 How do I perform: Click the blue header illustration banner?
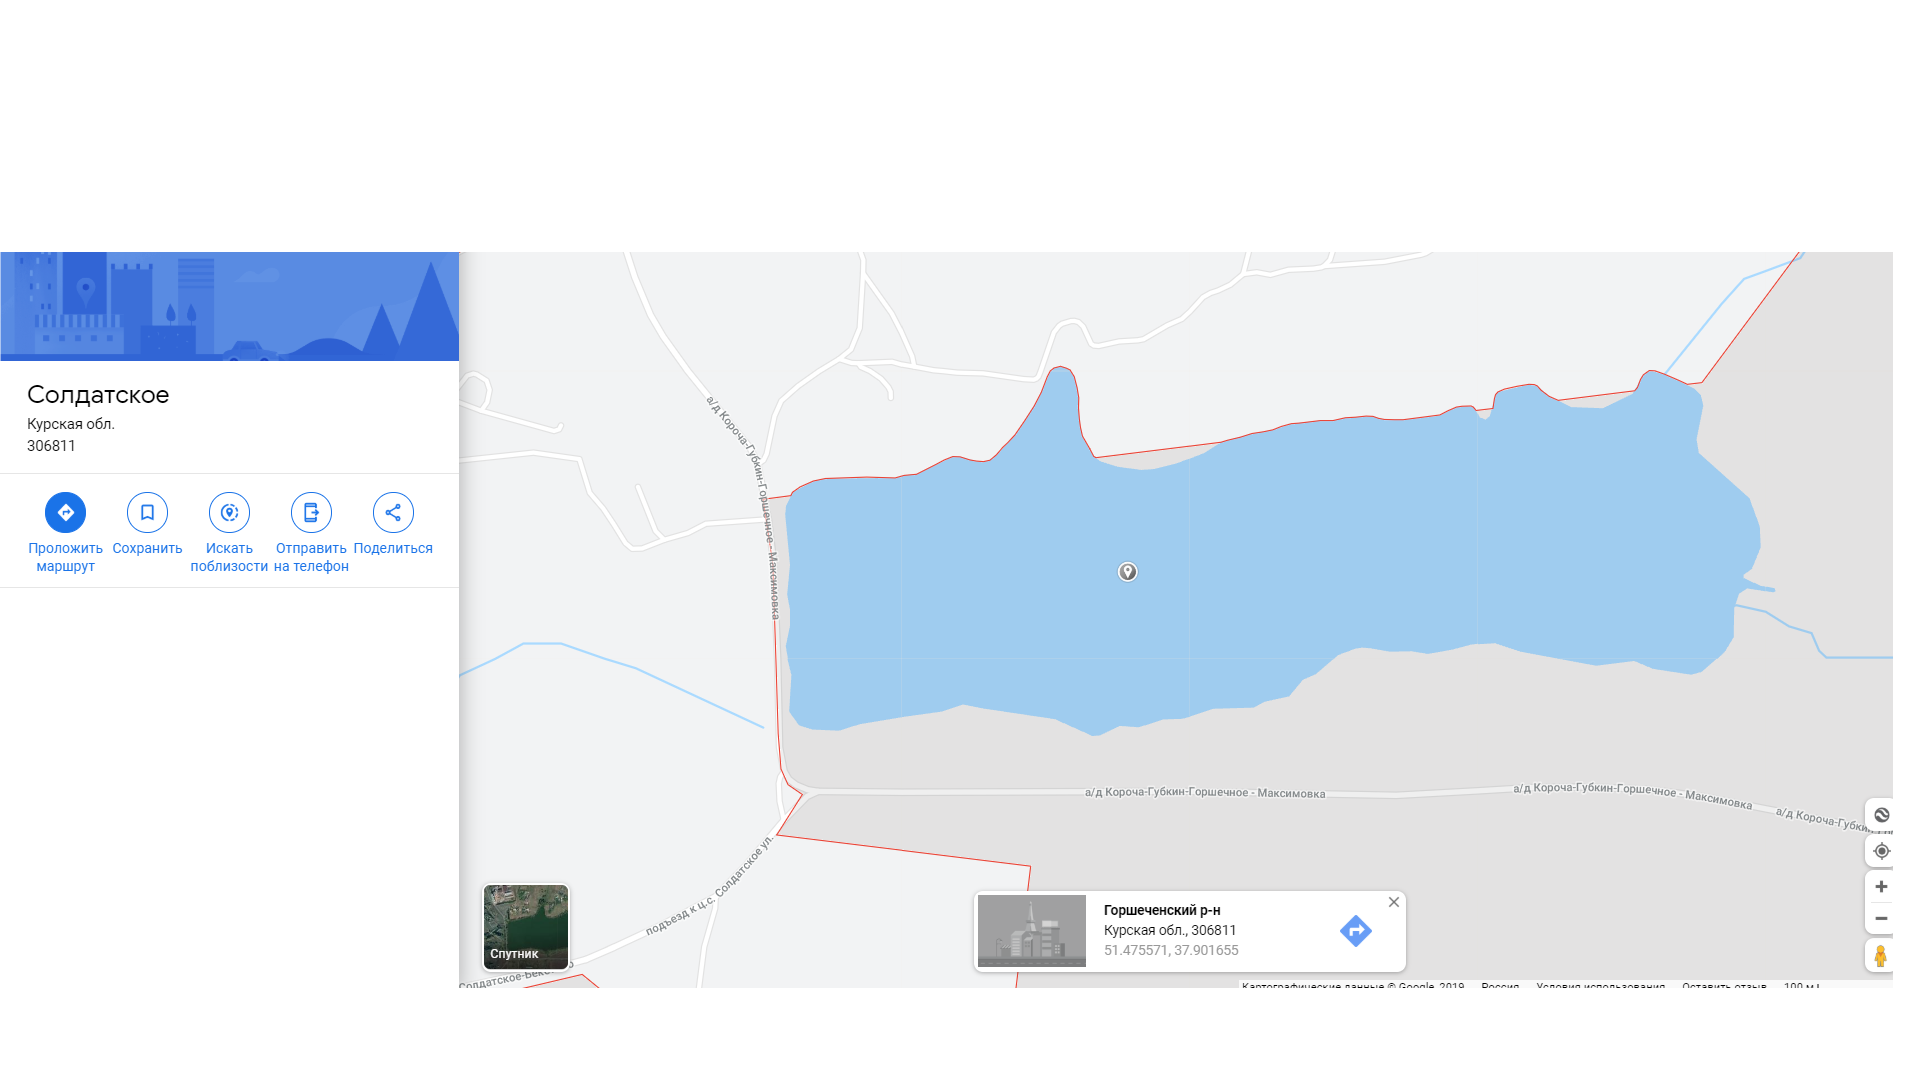click(229, 306)
